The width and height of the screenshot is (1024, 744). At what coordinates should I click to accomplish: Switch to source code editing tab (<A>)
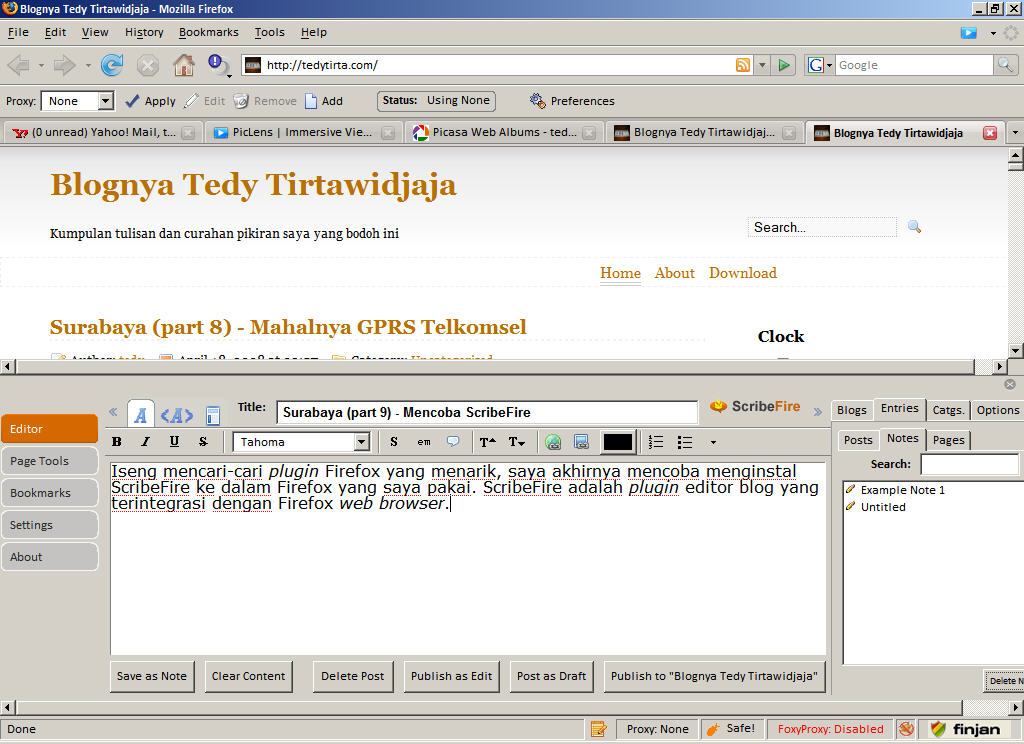click(177, 415)
